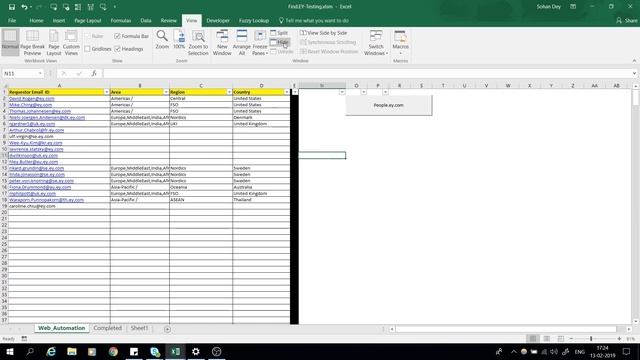Select Page Break Preview in status bar
This screenshot has height=360, width=640.
(x=560, y=339)
